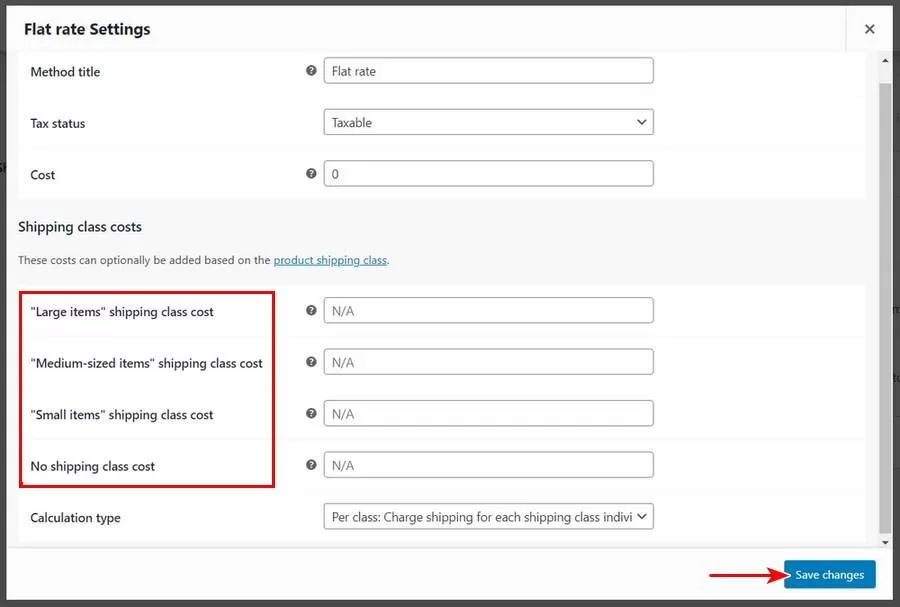Click the No shipping class cost field
The width and height of the screenshot is (900, 607).
point(488,465)
